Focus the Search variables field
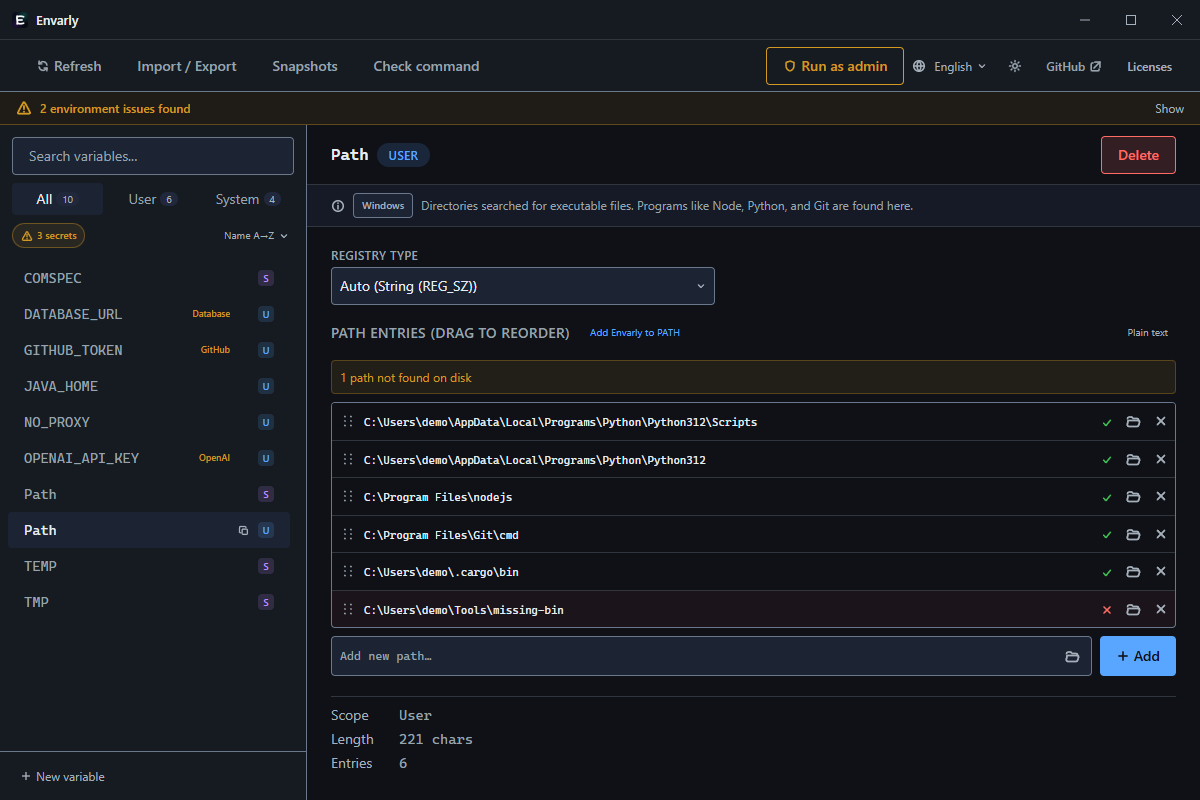Image resolution: width=1200 pixels, height=800 pixels. 153,156
